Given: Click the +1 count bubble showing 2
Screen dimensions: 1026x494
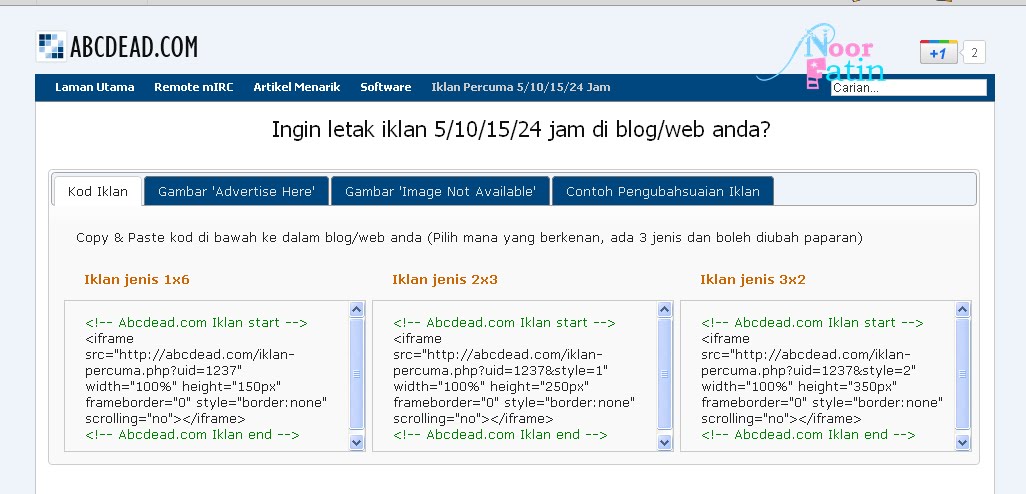Looking at the screenshot, I should pyautogui.click(x=974, y=52).
